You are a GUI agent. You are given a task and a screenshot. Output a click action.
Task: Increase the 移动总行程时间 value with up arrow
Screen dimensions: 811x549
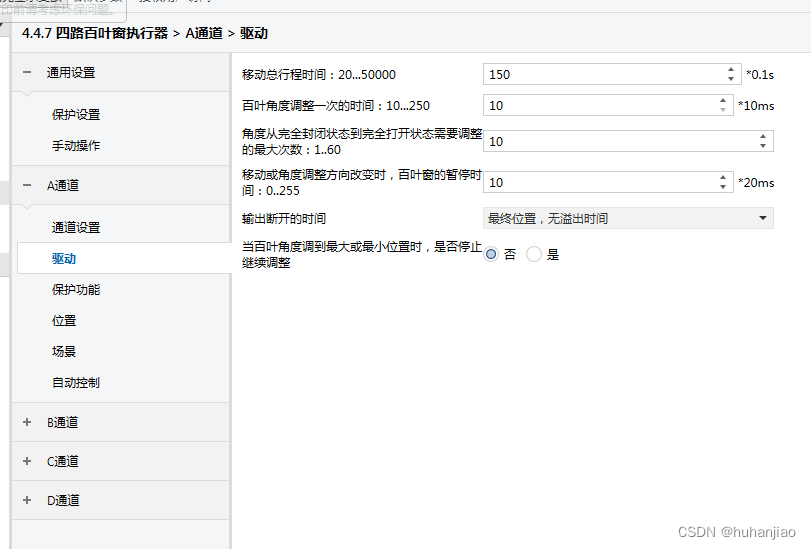click(x=731, y=70)
